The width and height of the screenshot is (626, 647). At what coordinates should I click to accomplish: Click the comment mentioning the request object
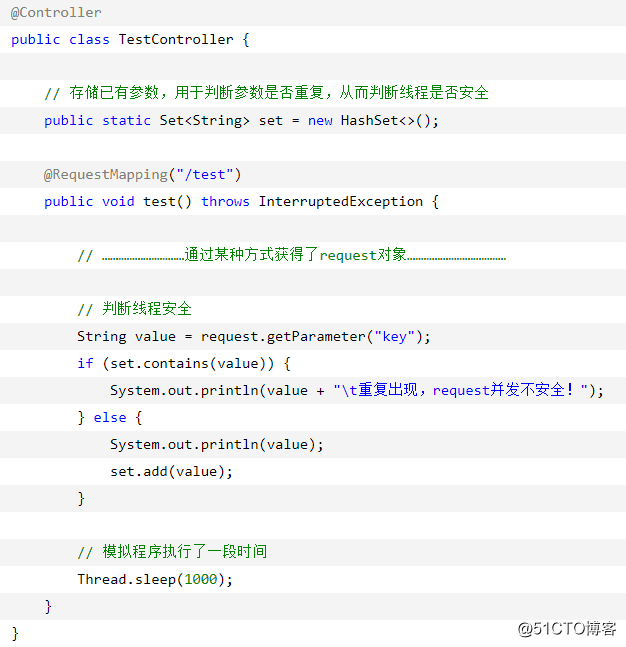pyautogui.click(x=292, y=255)
